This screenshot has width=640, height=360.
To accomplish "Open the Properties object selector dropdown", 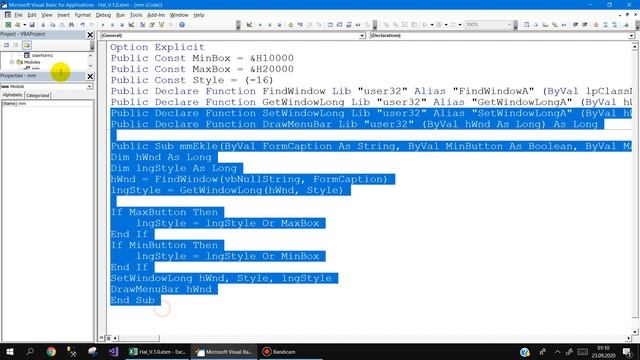I will pyautogui.click(x=89, y=87).
